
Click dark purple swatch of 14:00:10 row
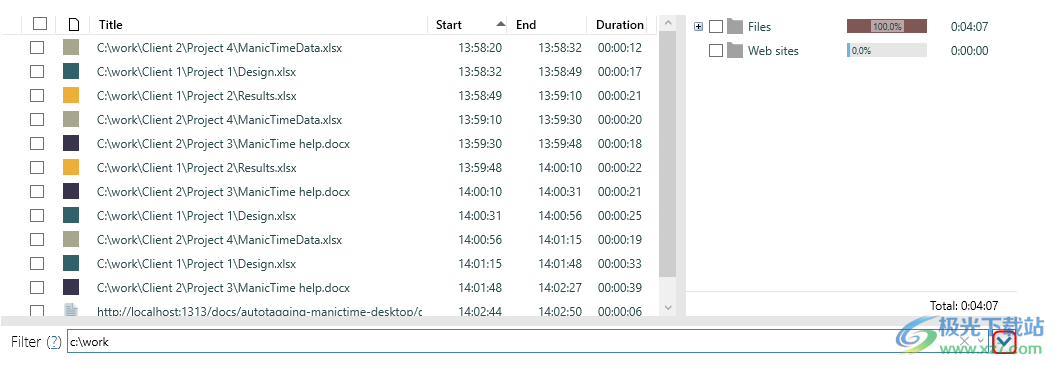coord(71,191)
